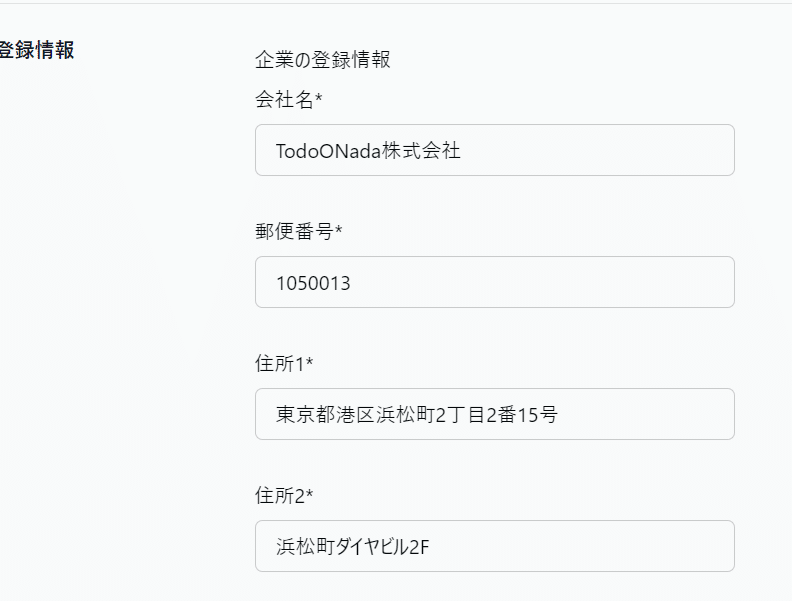Screen dimensions: 792x601
Task: Click the required asterisk next to 郵便番号
Action: (x=338, y=231)
